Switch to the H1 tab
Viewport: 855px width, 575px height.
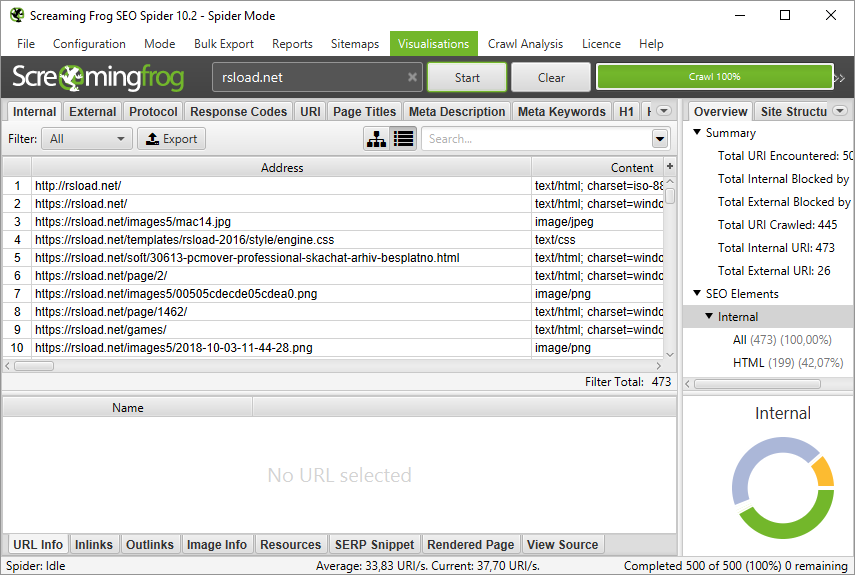point(627,112)
